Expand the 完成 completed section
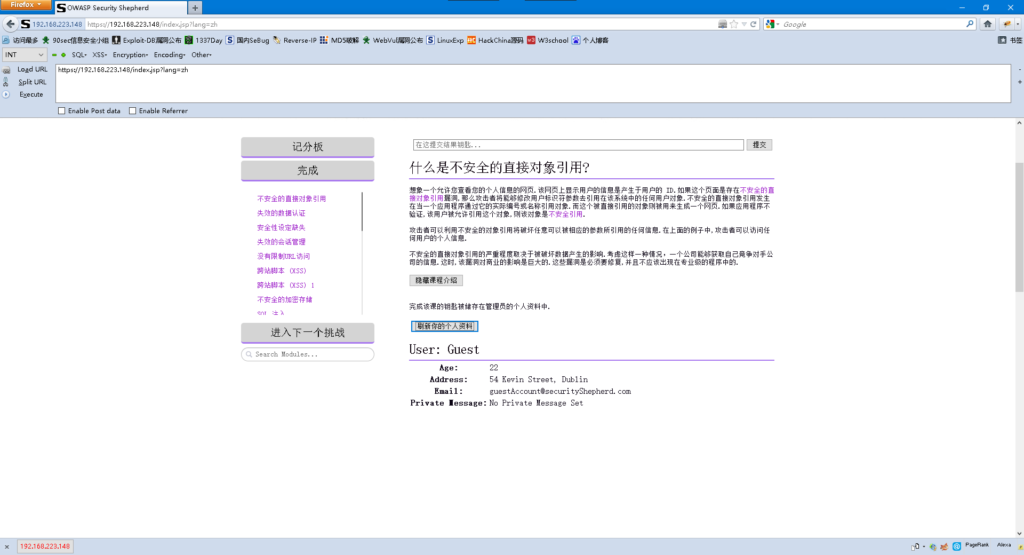This screenshot has width=1024, height=555. 308,170
